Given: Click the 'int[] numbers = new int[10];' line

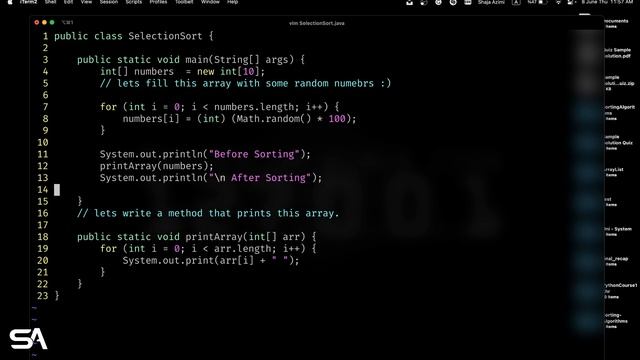Looking at the screenshot, I should click(x=182, y=71).
